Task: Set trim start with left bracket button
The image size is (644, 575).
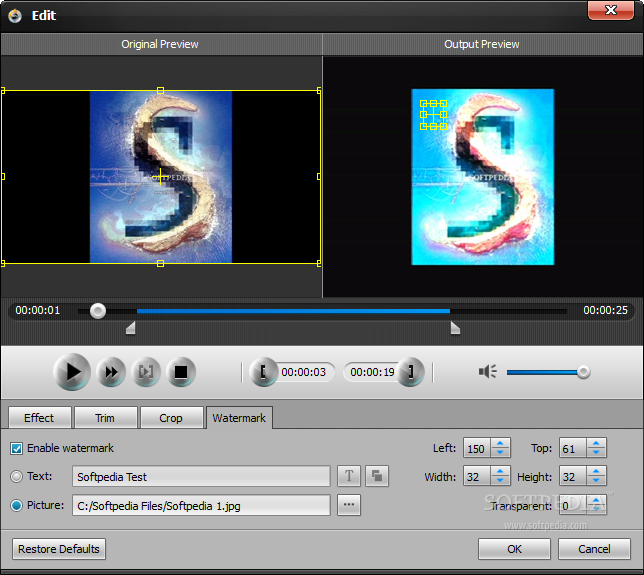Action: (263, 372)
